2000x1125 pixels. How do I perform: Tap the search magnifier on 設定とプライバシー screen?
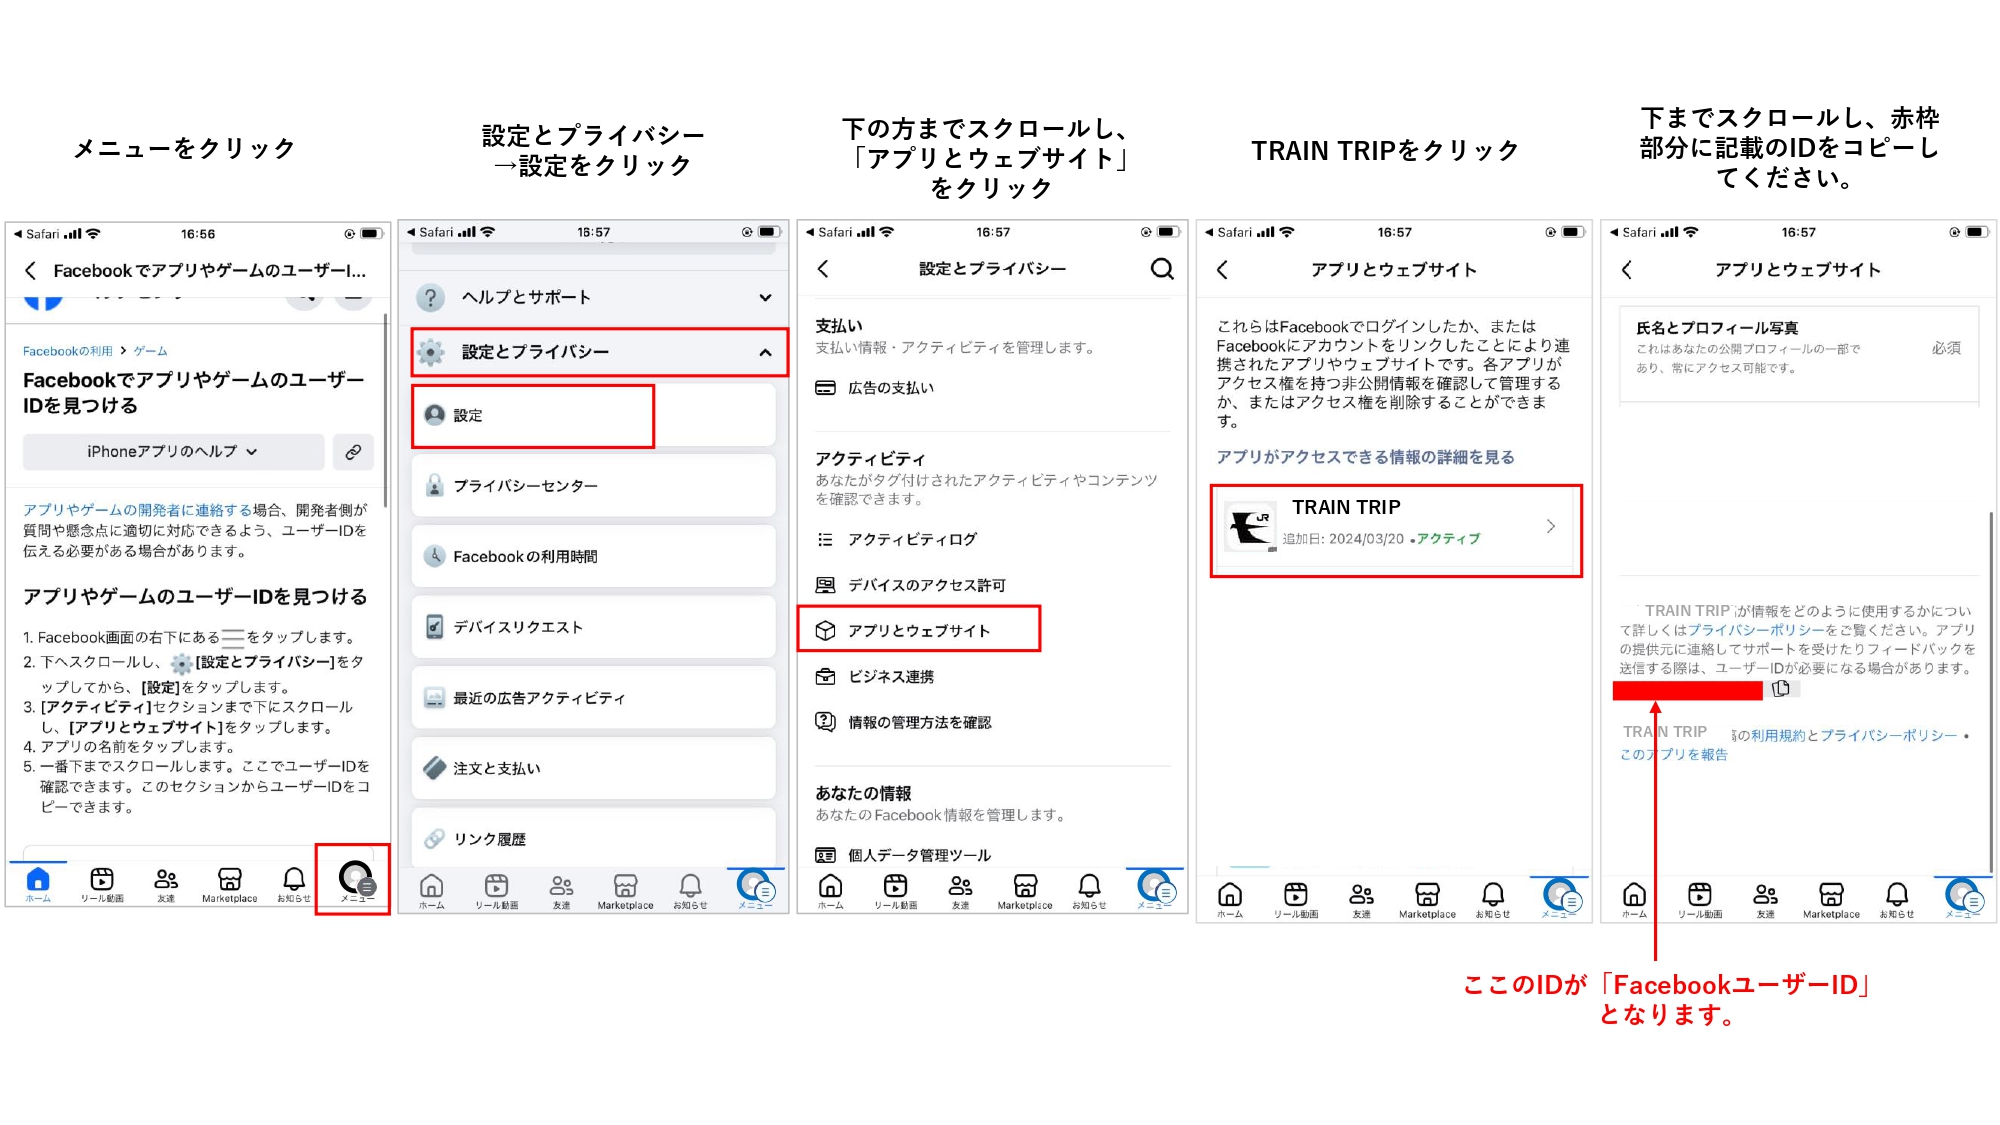1161,269
